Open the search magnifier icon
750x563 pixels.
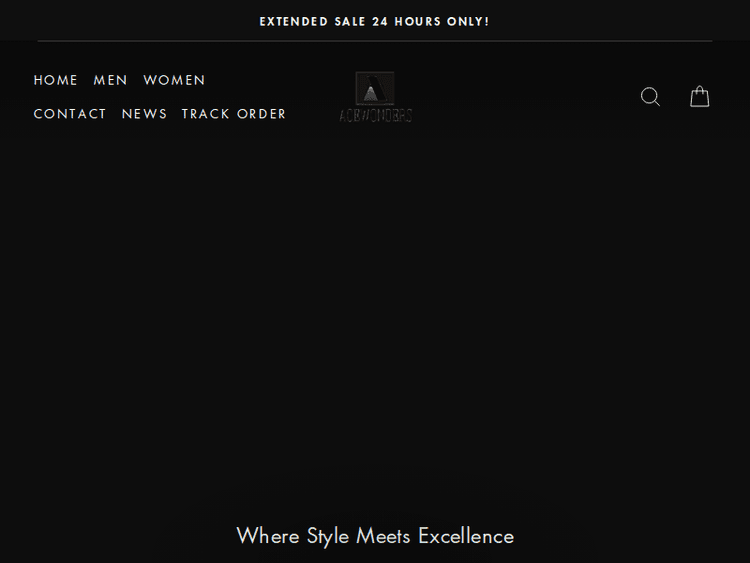650,97
